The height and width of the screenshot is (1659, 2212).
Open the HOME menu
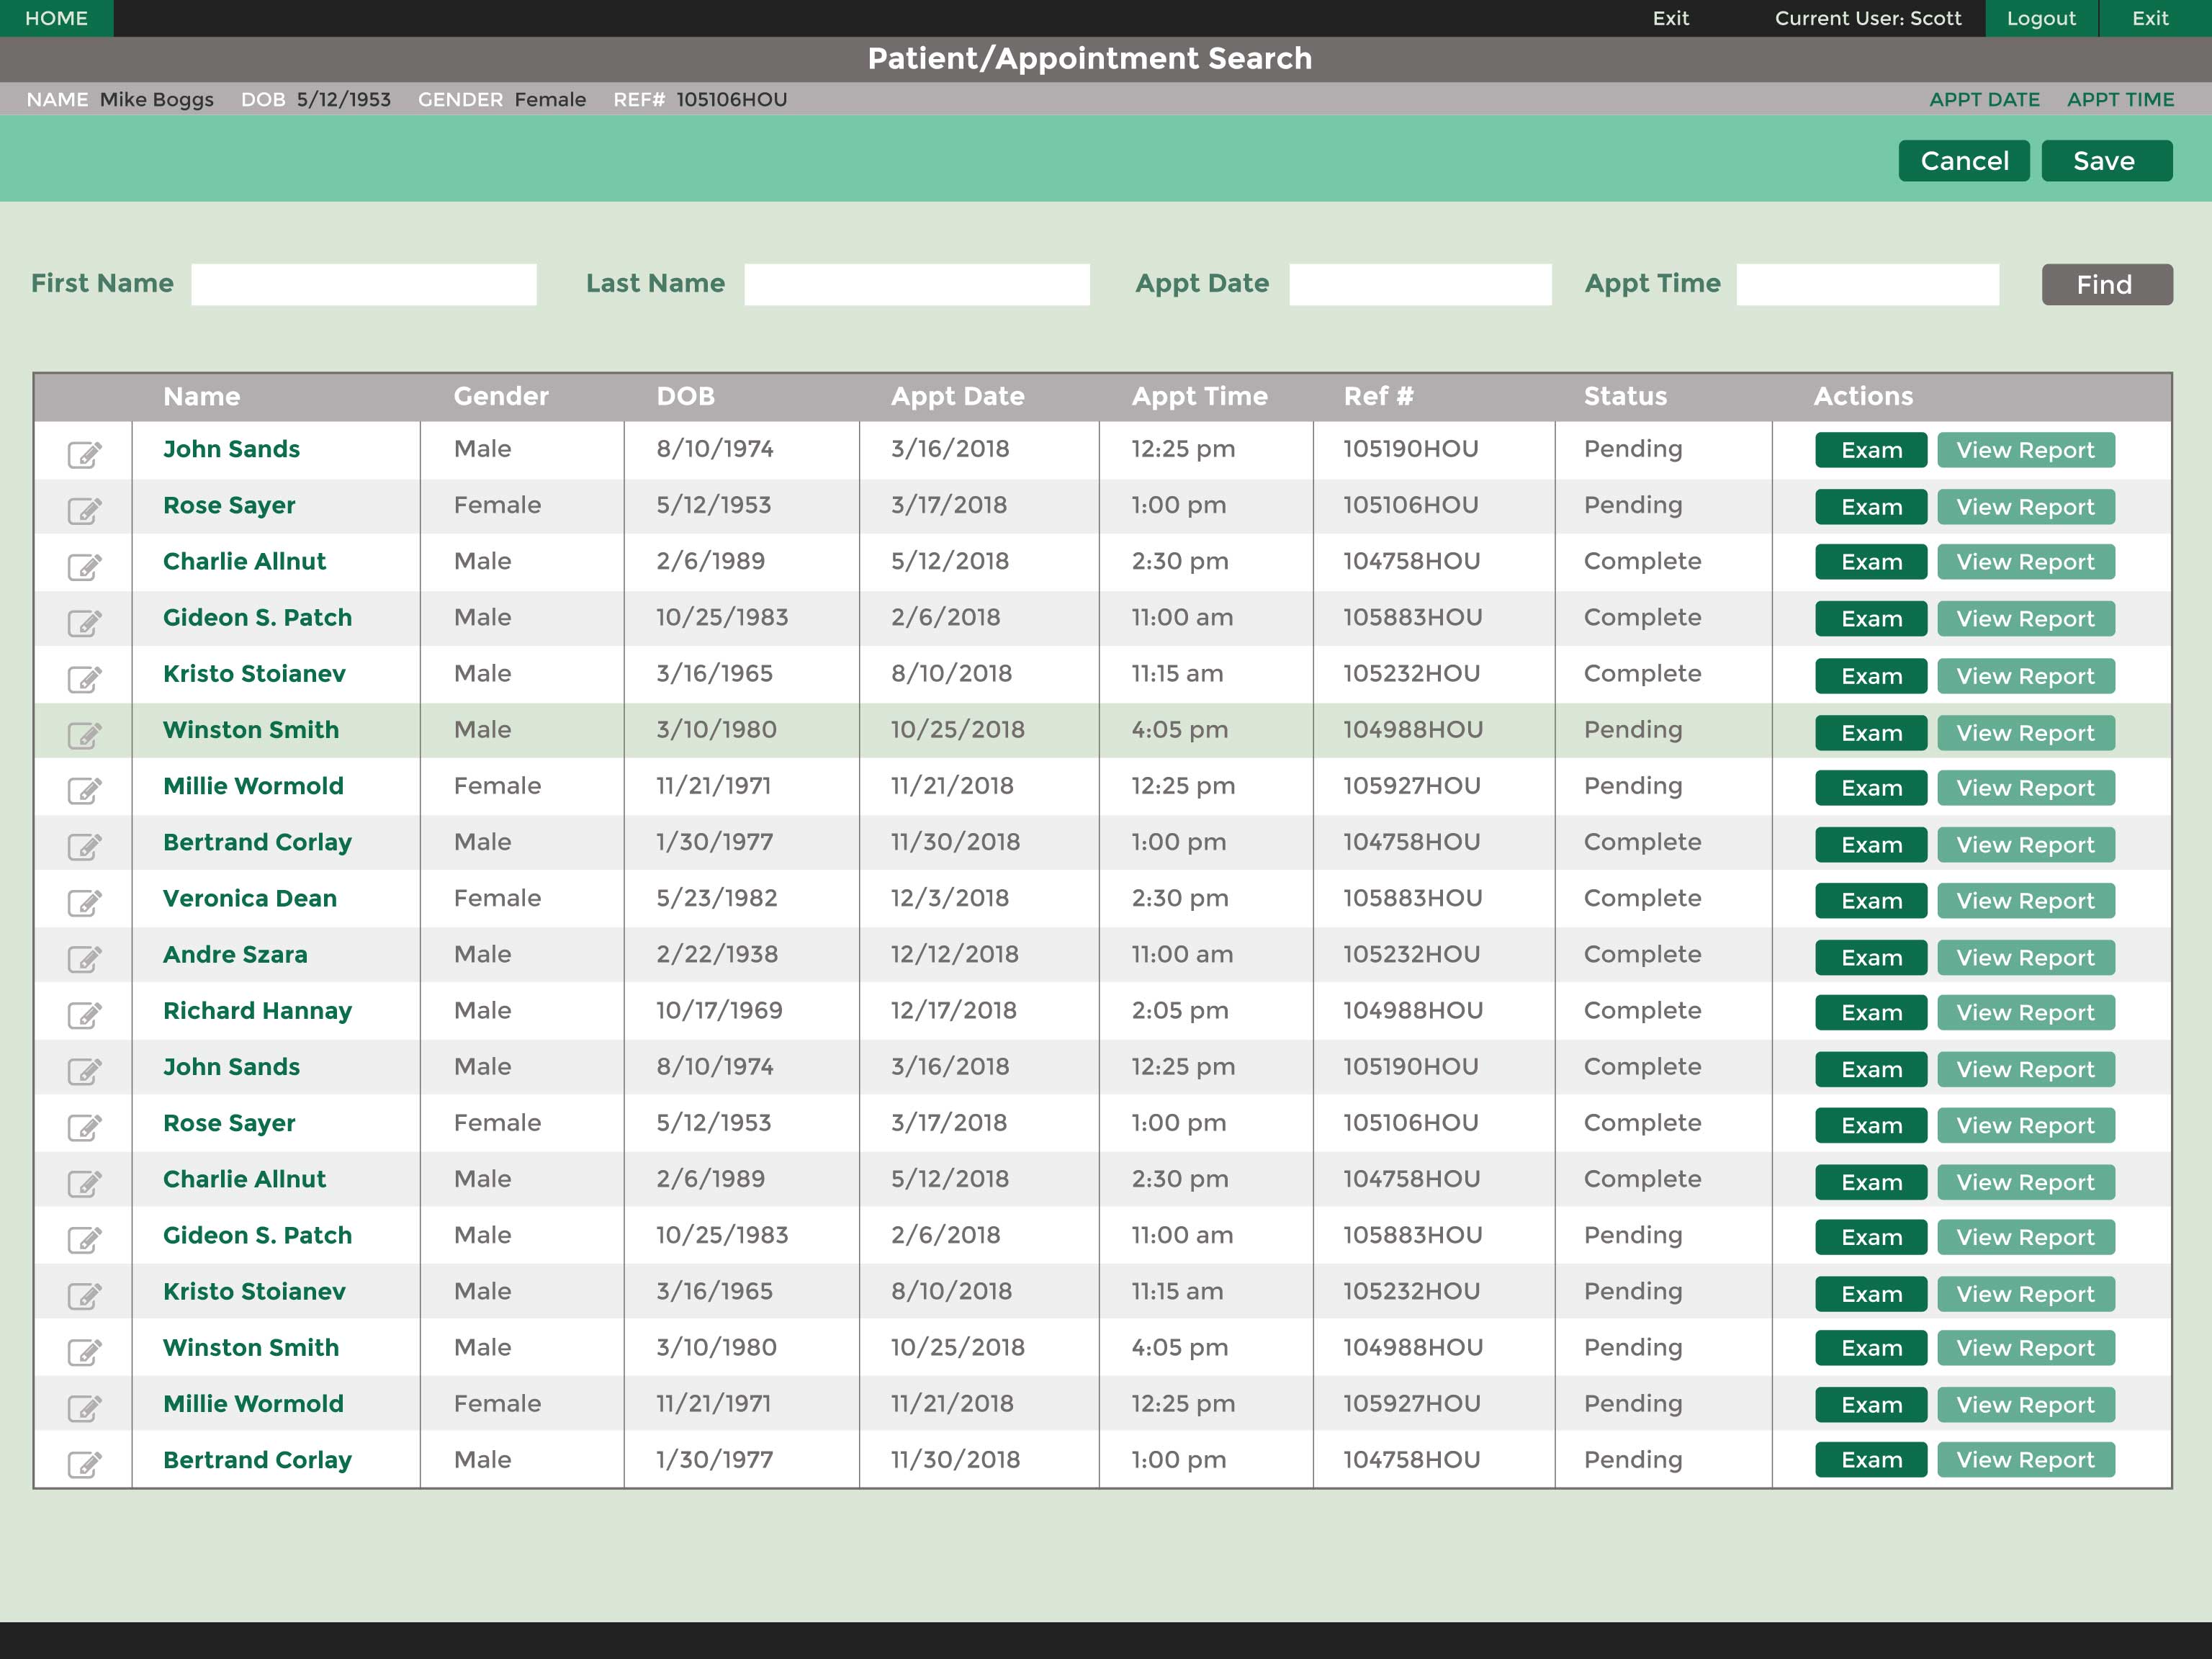(57, 17)
